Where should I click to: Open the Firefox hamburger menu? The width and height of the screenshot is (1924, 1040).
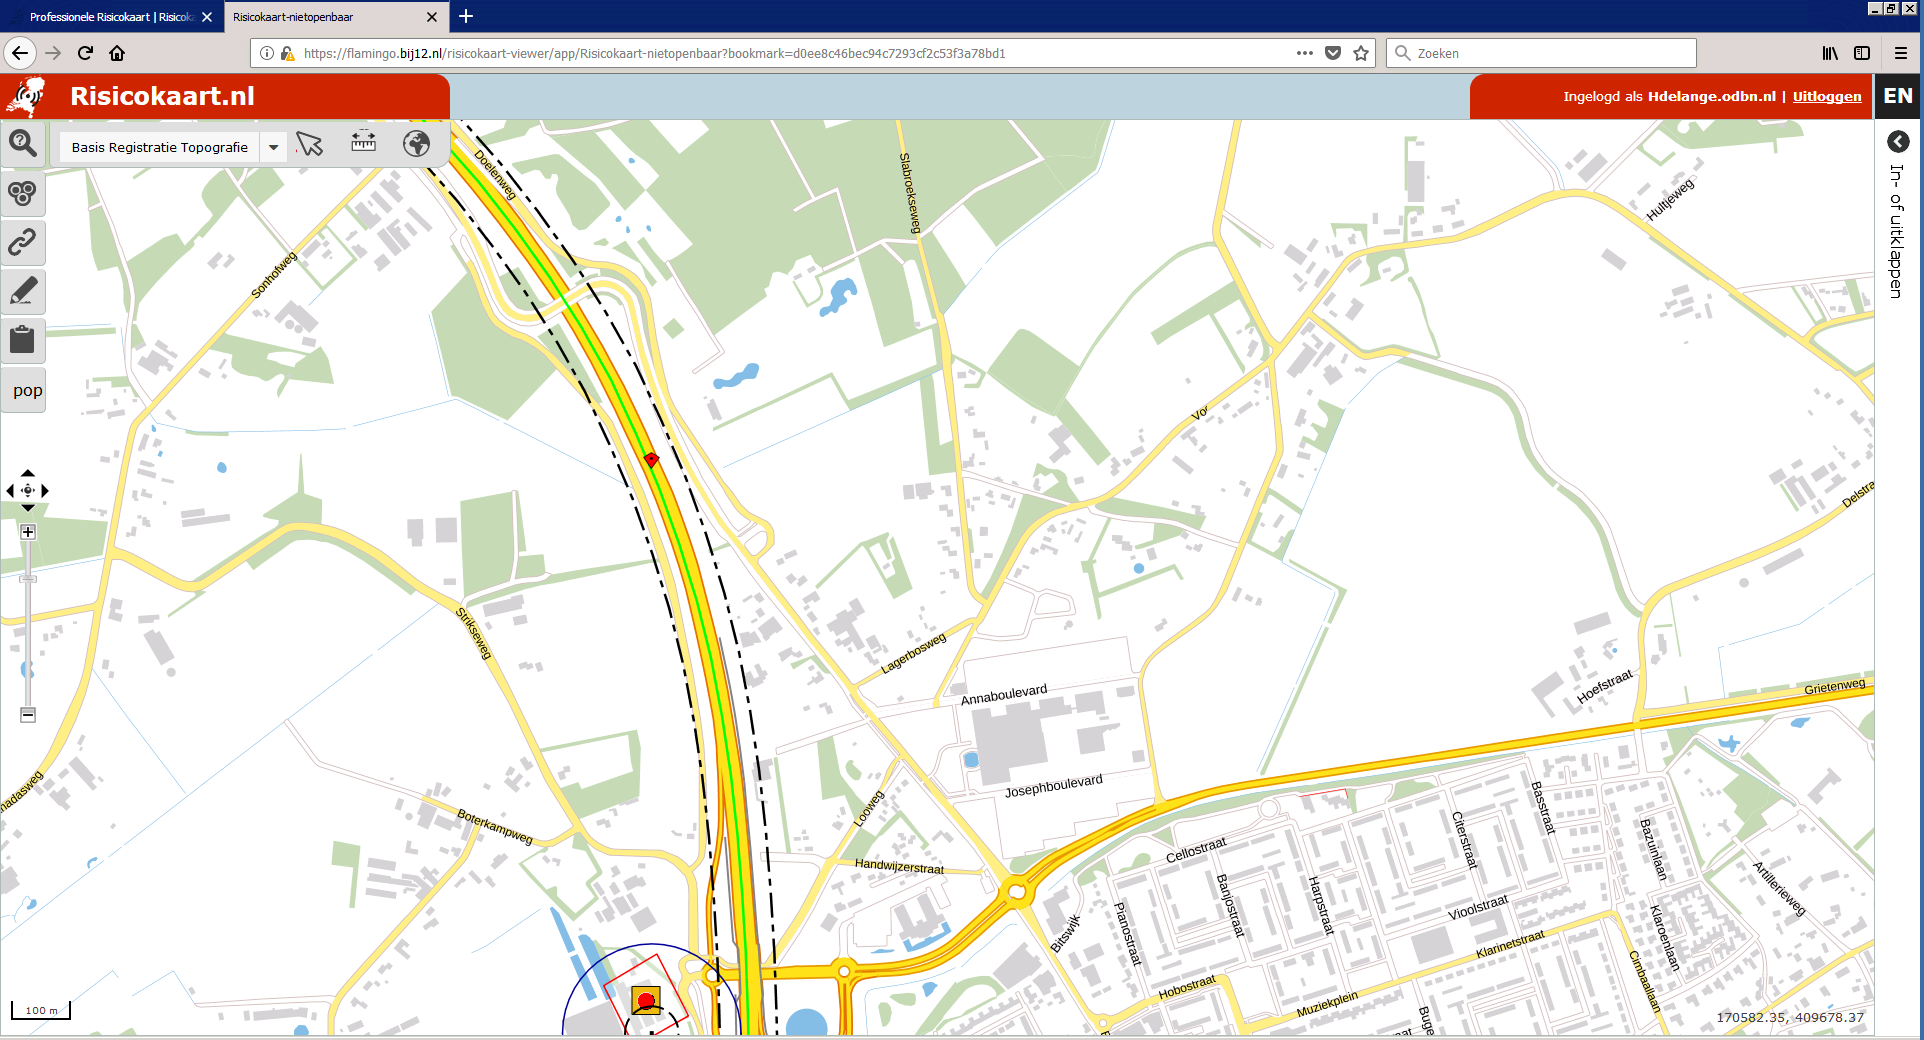[x=1901, y=53]
